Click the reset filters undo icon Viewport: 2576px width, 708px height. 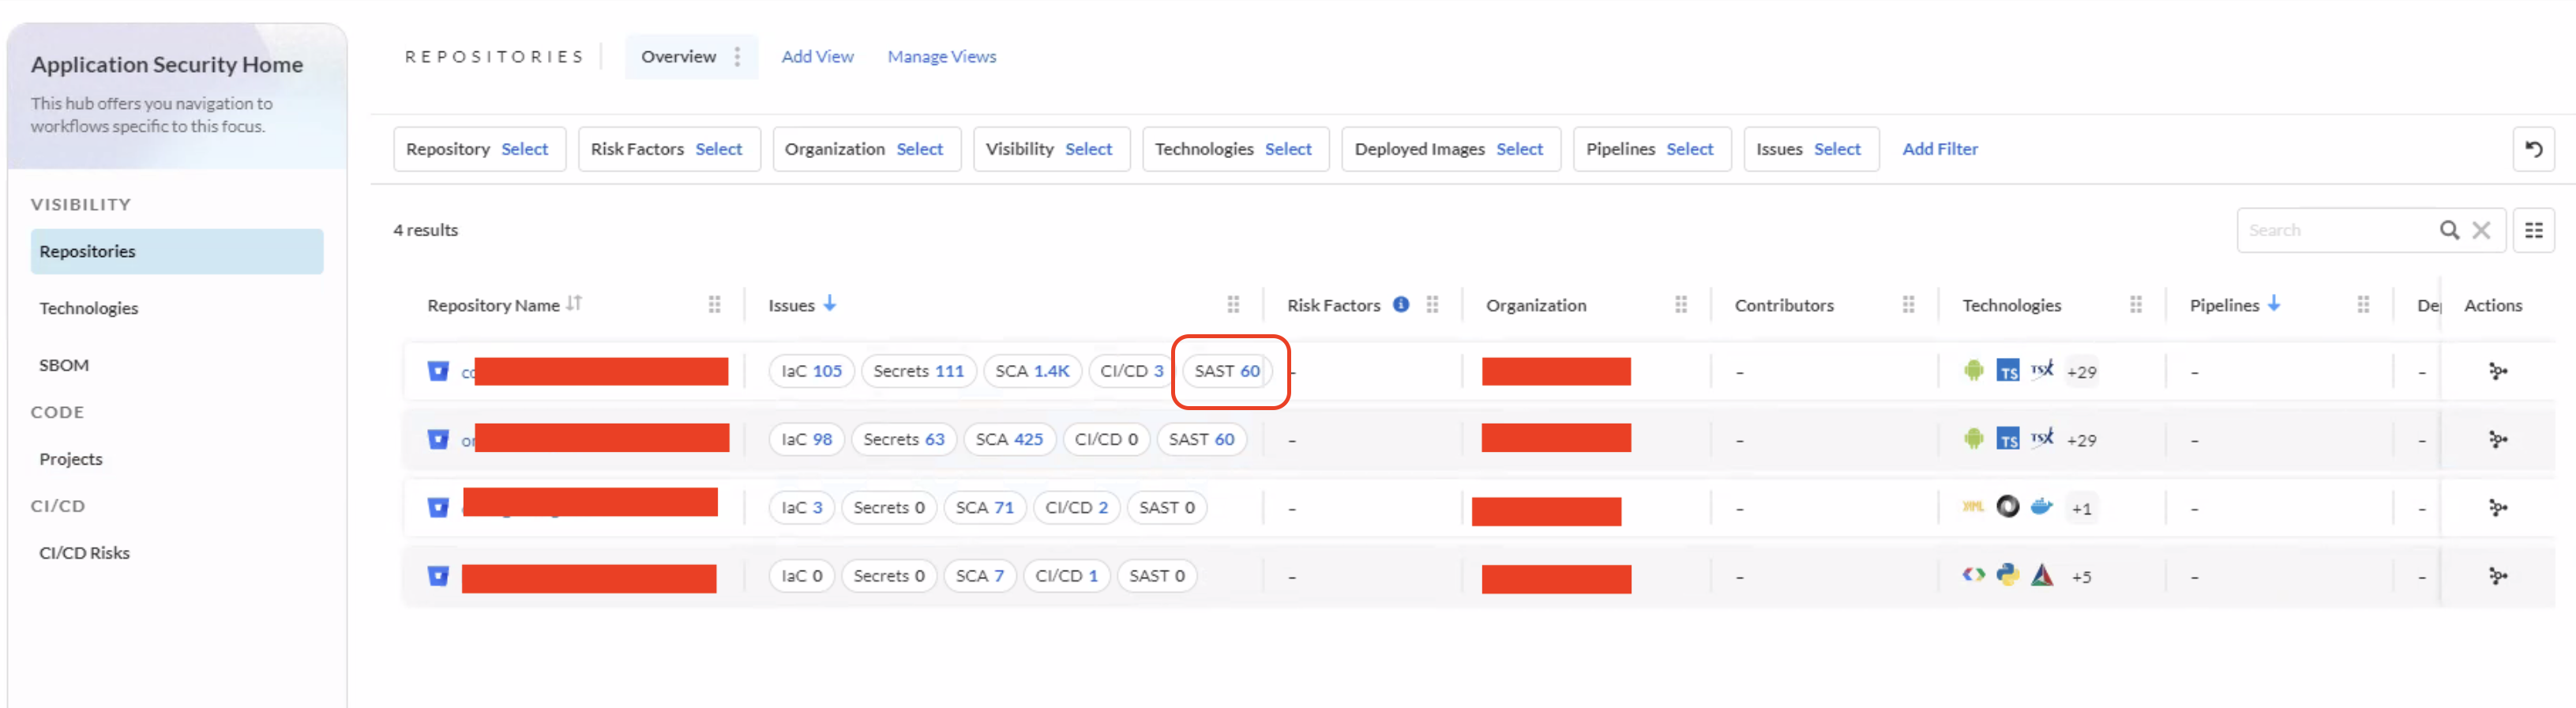pos(2533,149)
